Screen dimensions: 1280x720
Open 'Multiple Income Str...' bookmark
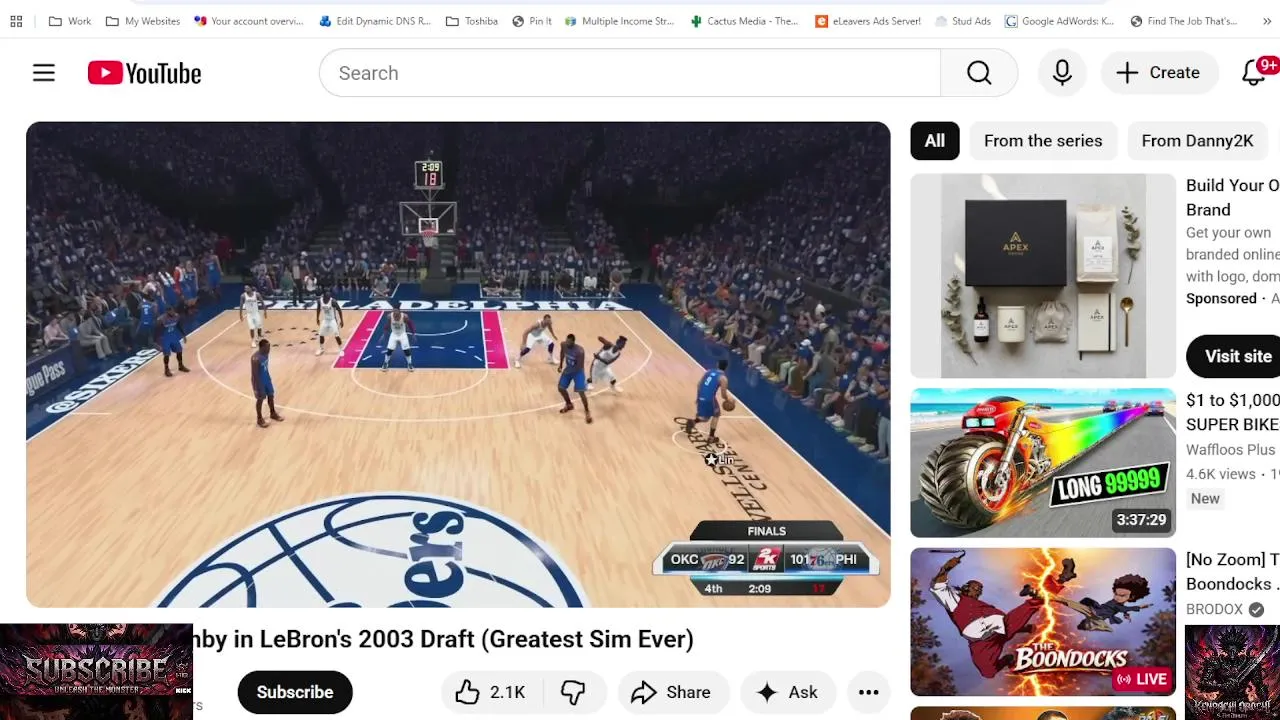click(x=620, y=21)
